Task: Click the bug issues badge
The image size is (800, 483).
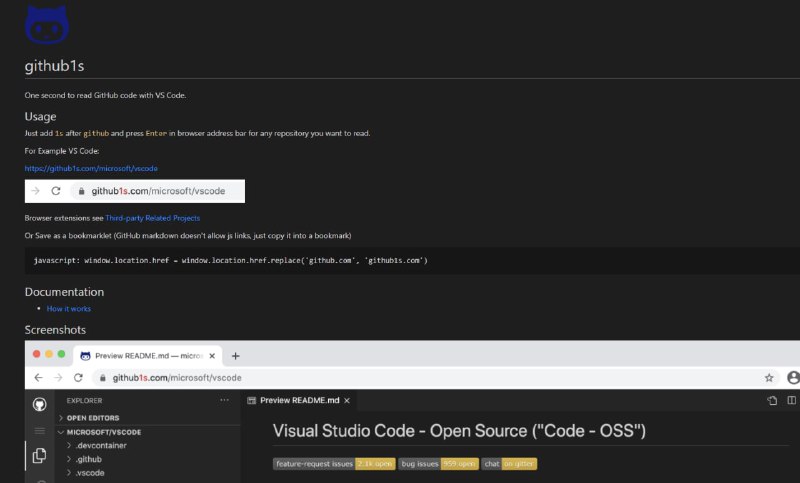Action: click(x=439, y=464)
